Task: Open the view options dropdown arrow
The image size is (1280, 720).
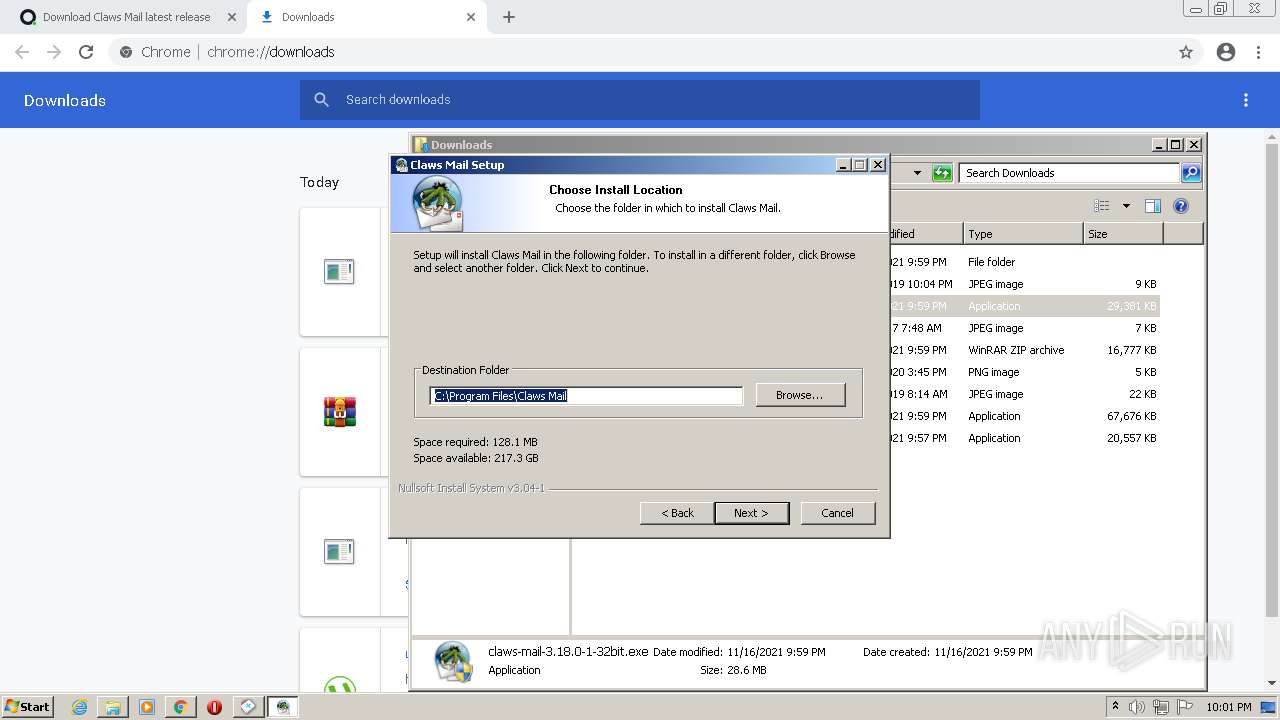Action: [1126, 206]
